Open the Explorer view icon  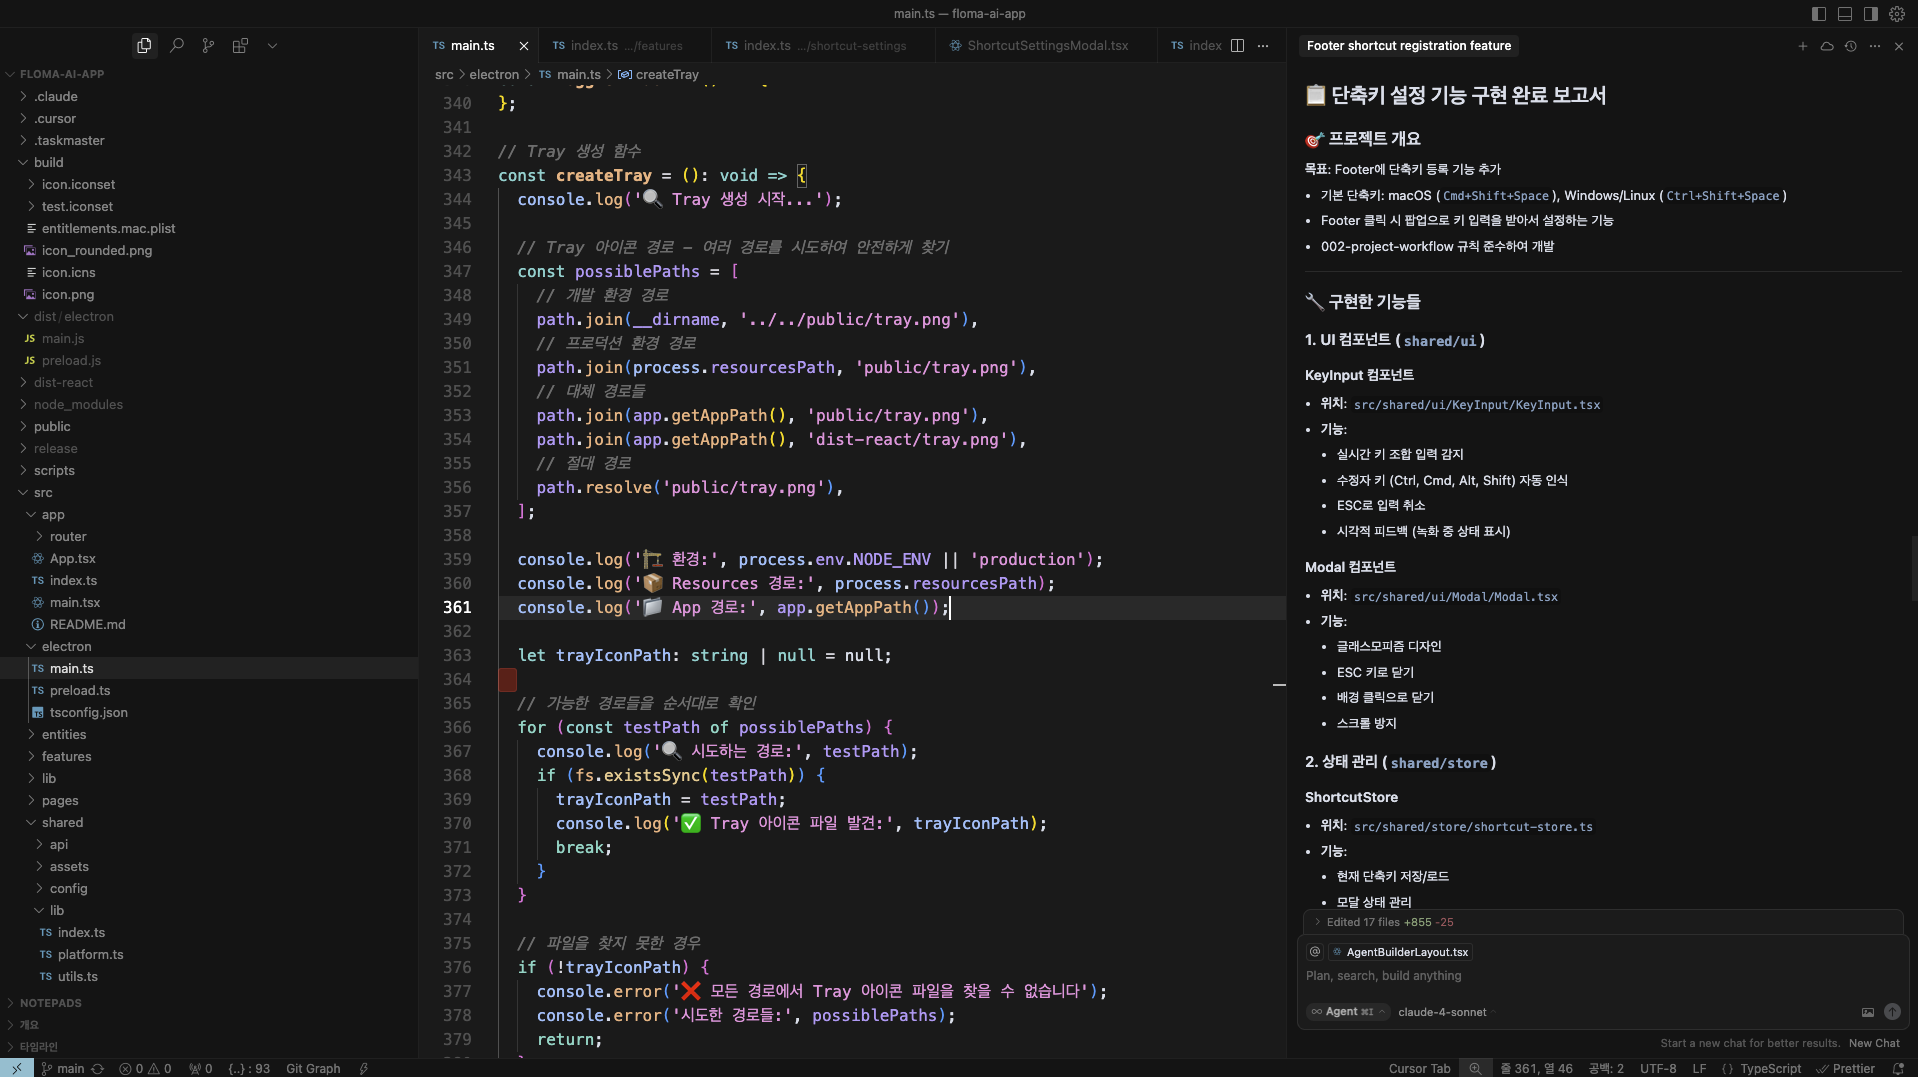144,46
